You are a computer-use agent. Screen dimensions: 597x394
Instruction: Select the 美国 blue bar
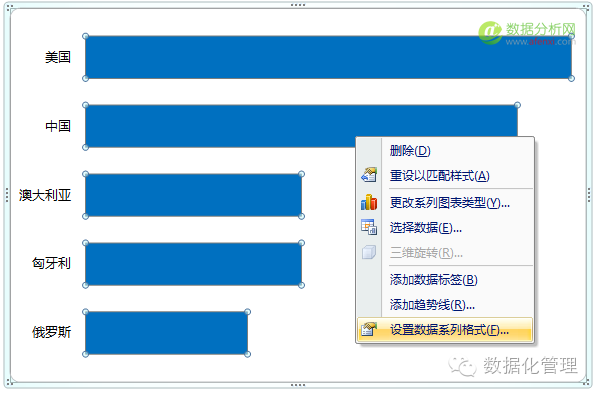tap(328, 57)
